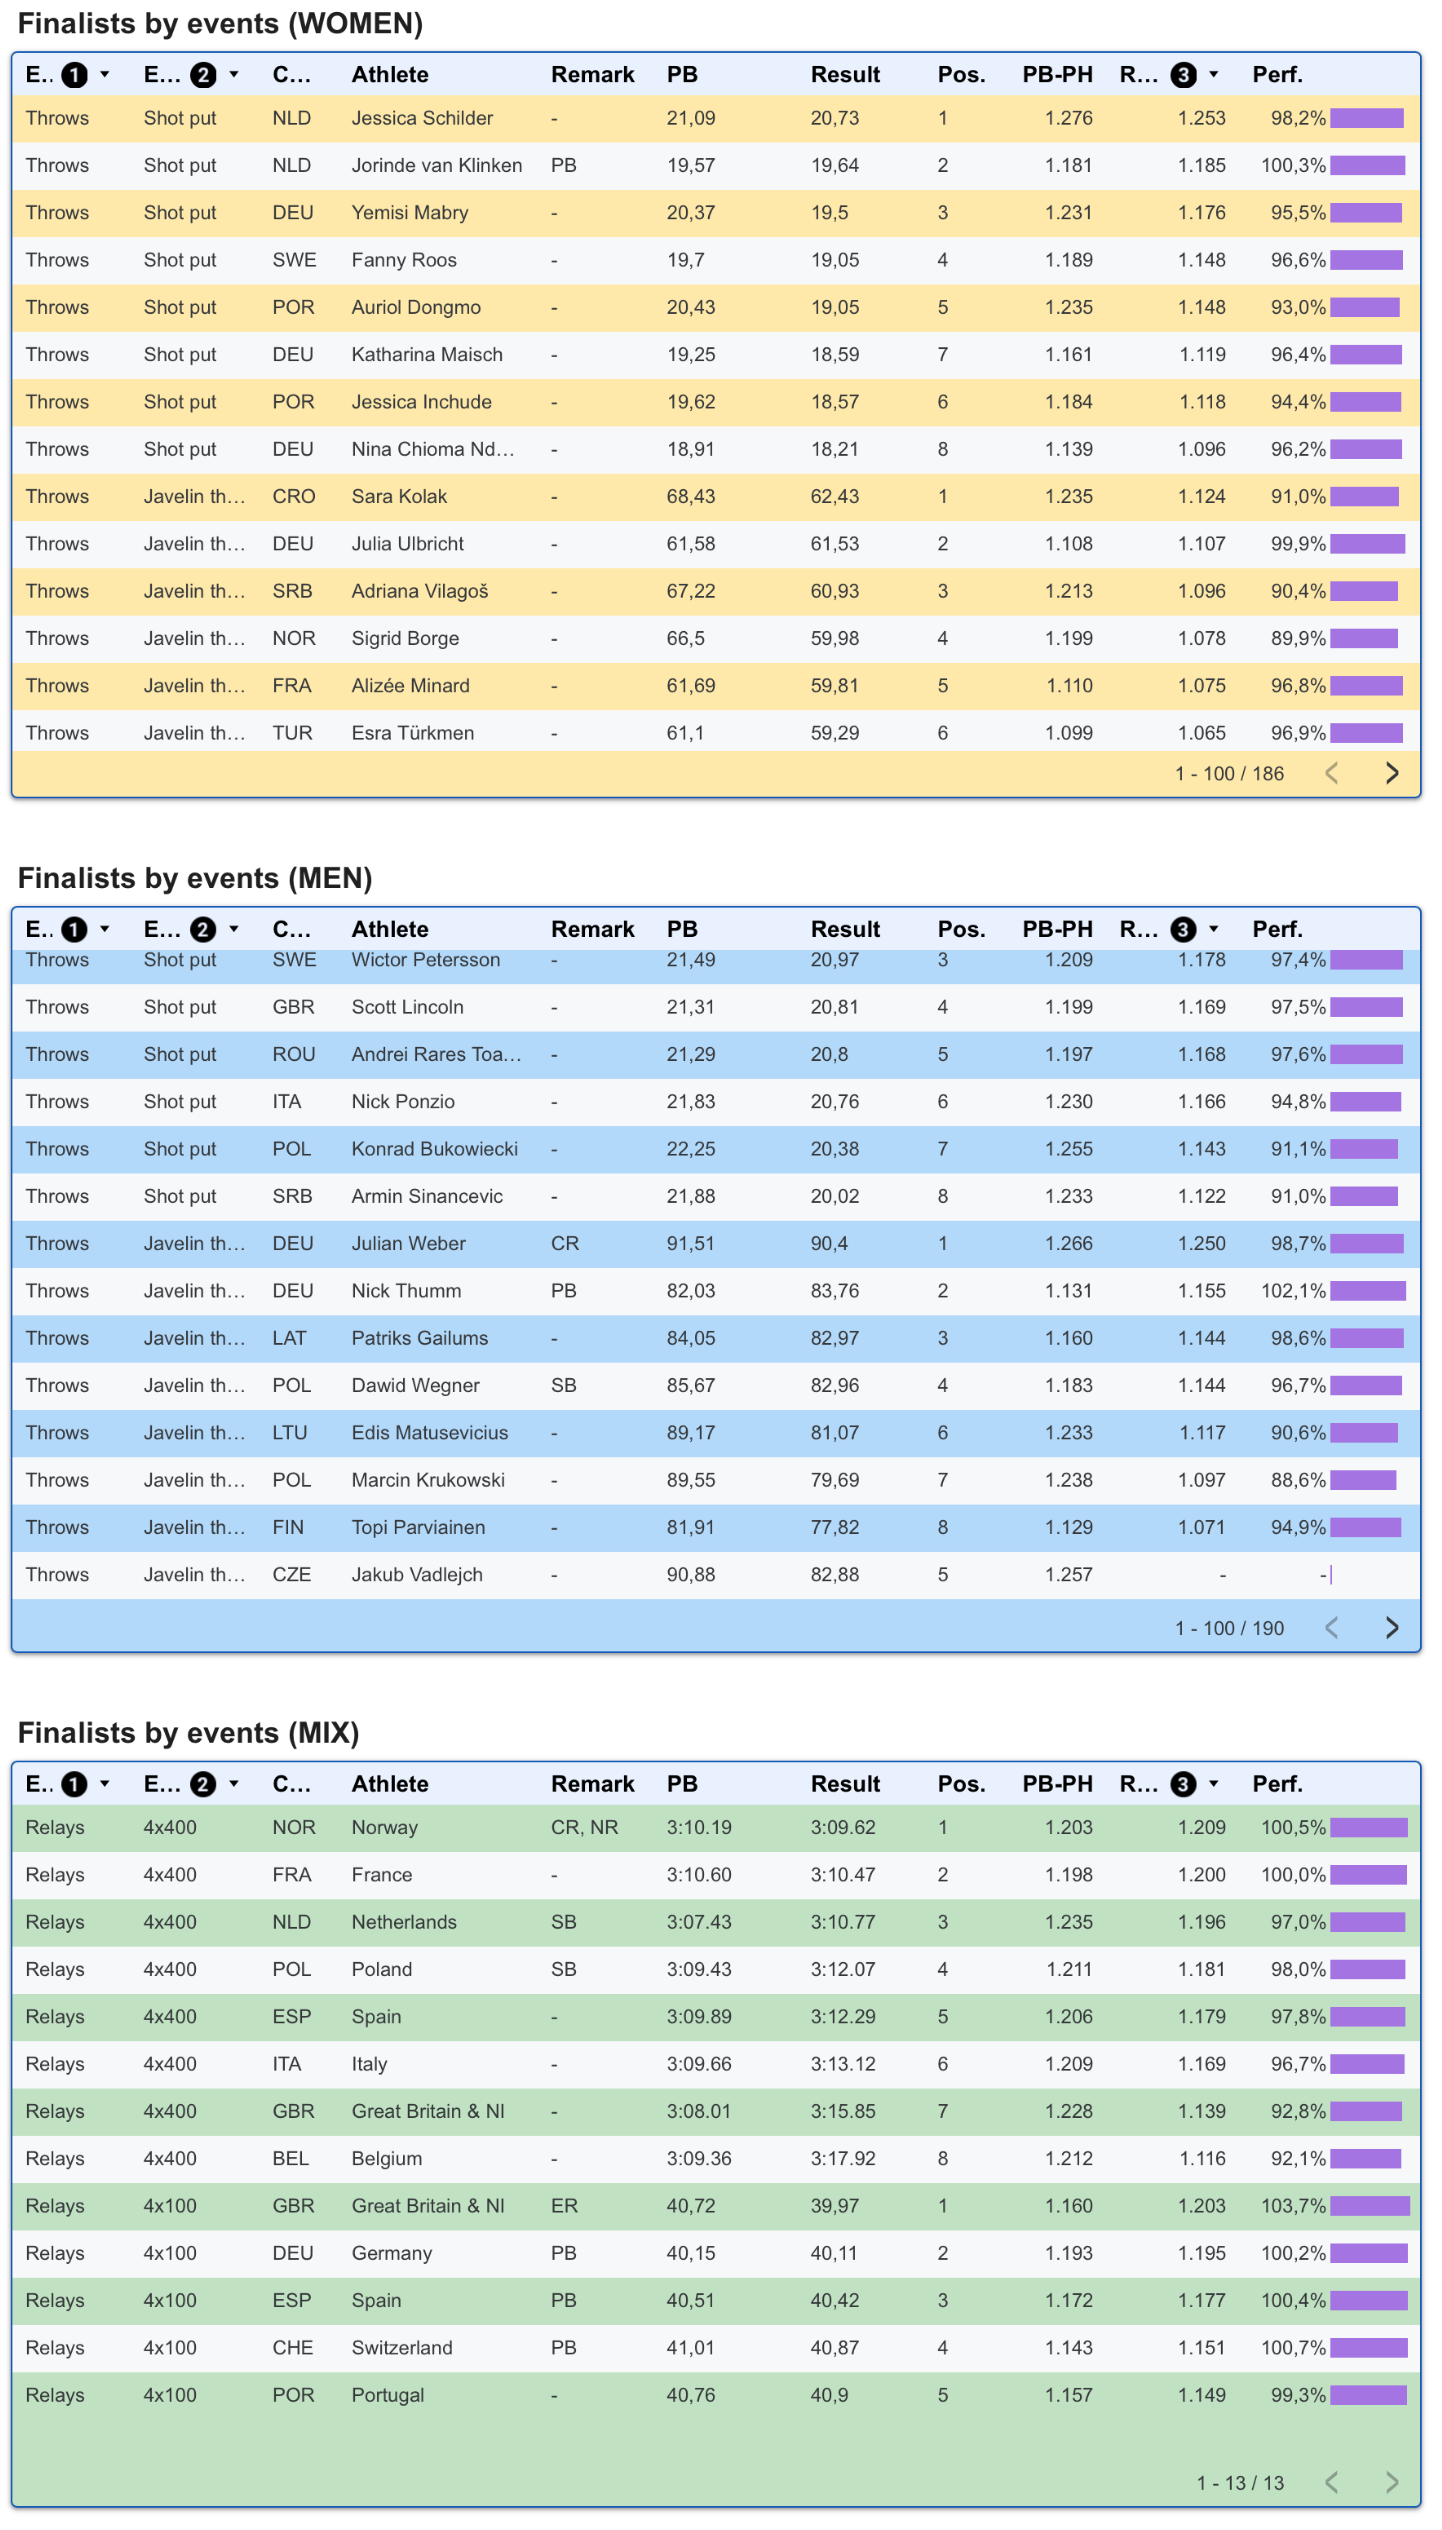The image size is (1442, 2530).
Task: Select Belgium 4x400 relay team
Action: [386, 2160]
